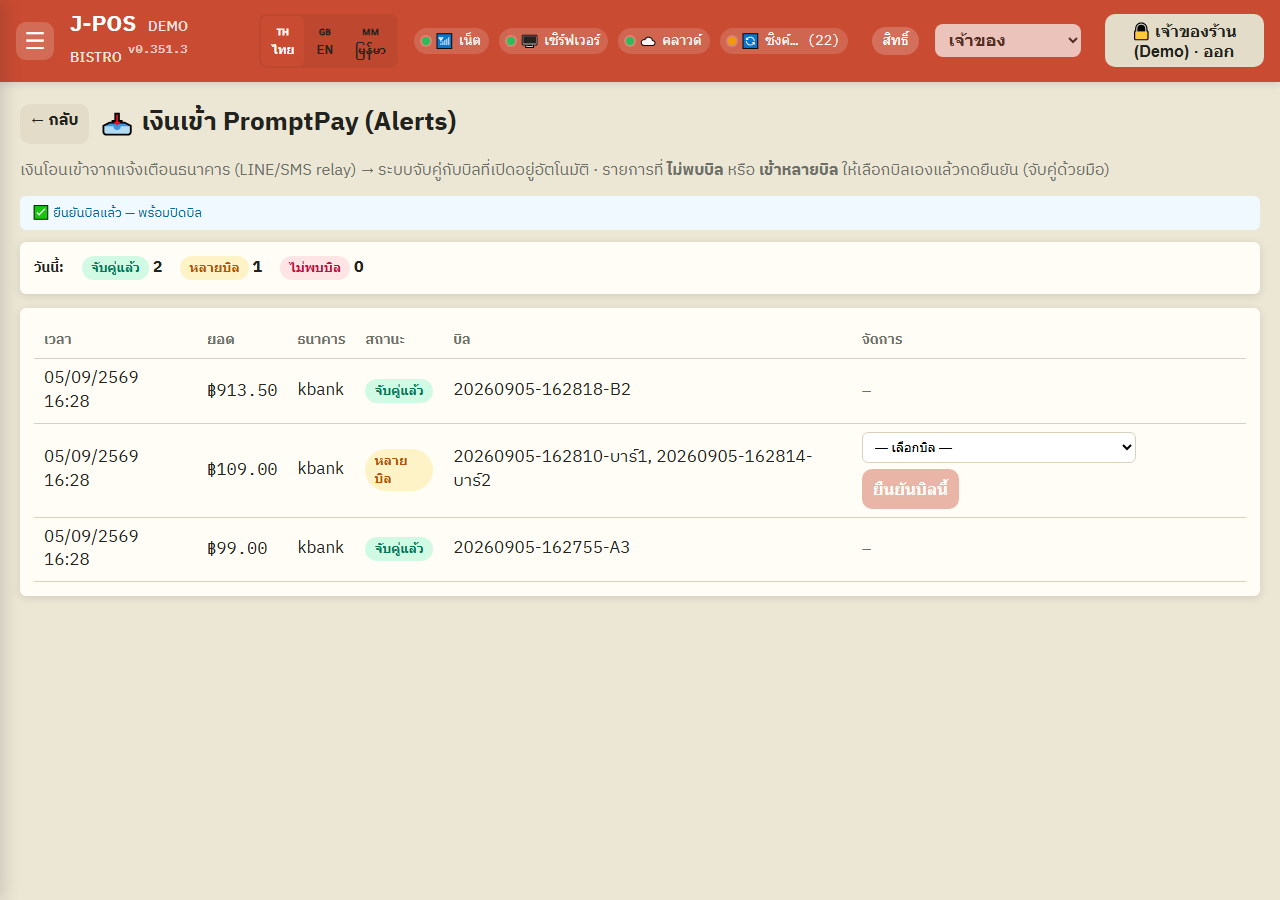The image size is (1280, 900).
Task: Click หลายบิล status in the ฿109.00 row
Action: (399, 470)
